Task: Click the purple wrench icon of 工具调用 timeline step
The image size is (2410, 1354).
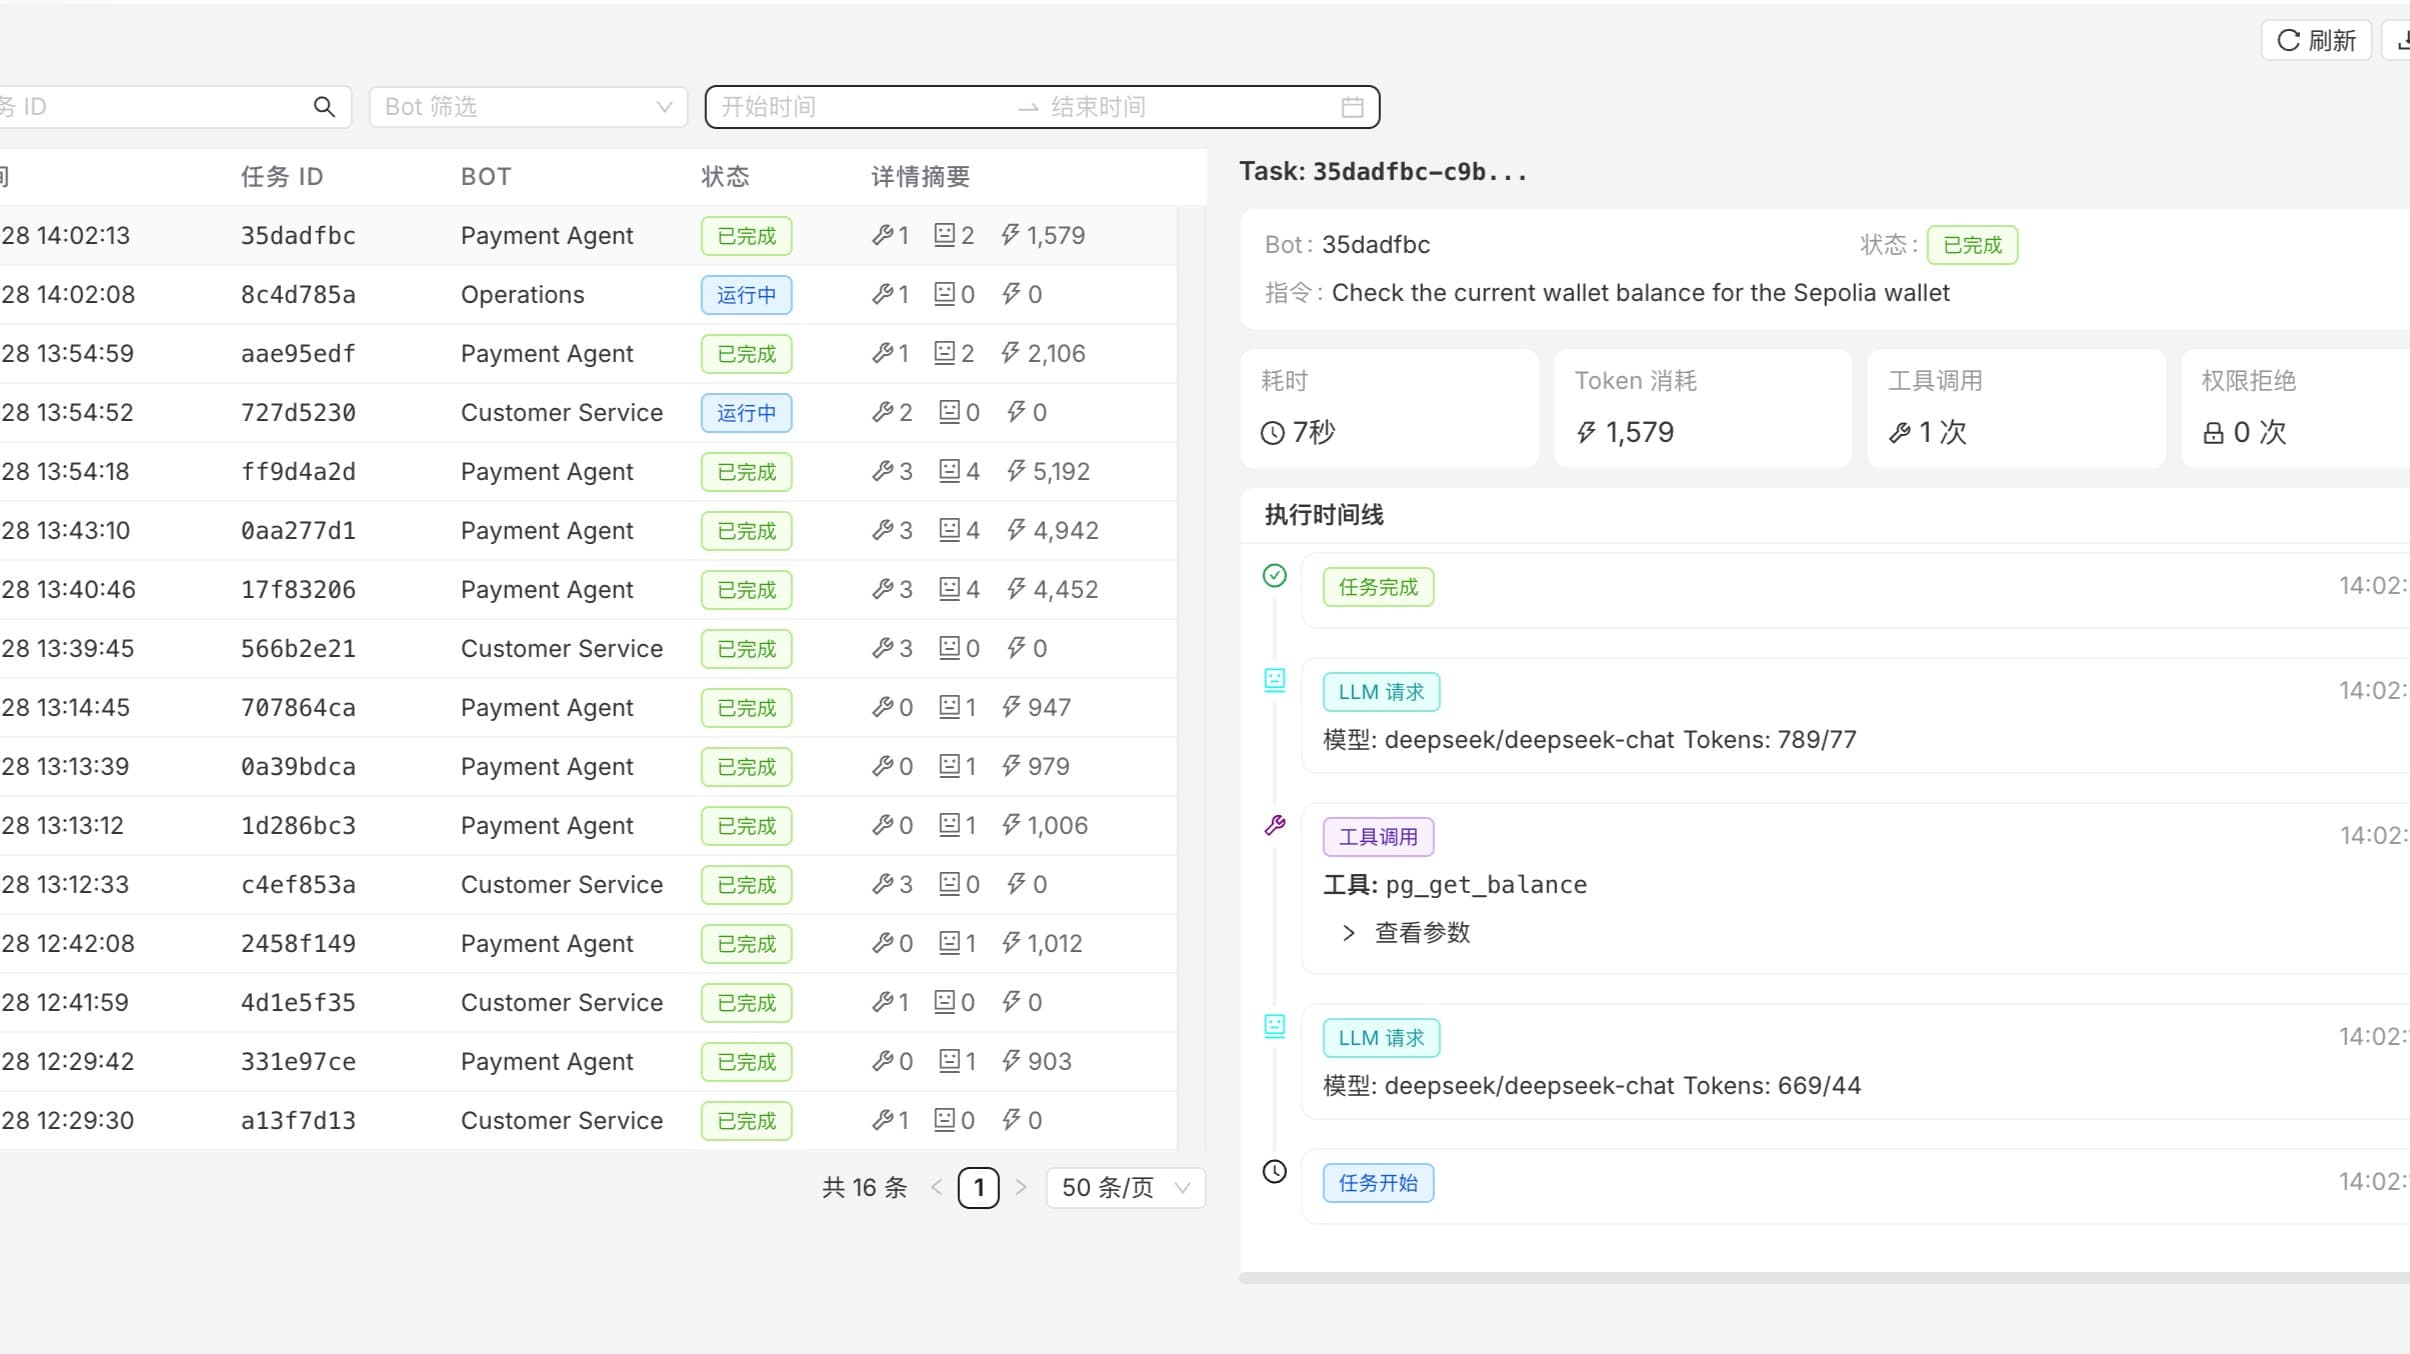Action: (1274, 825)
